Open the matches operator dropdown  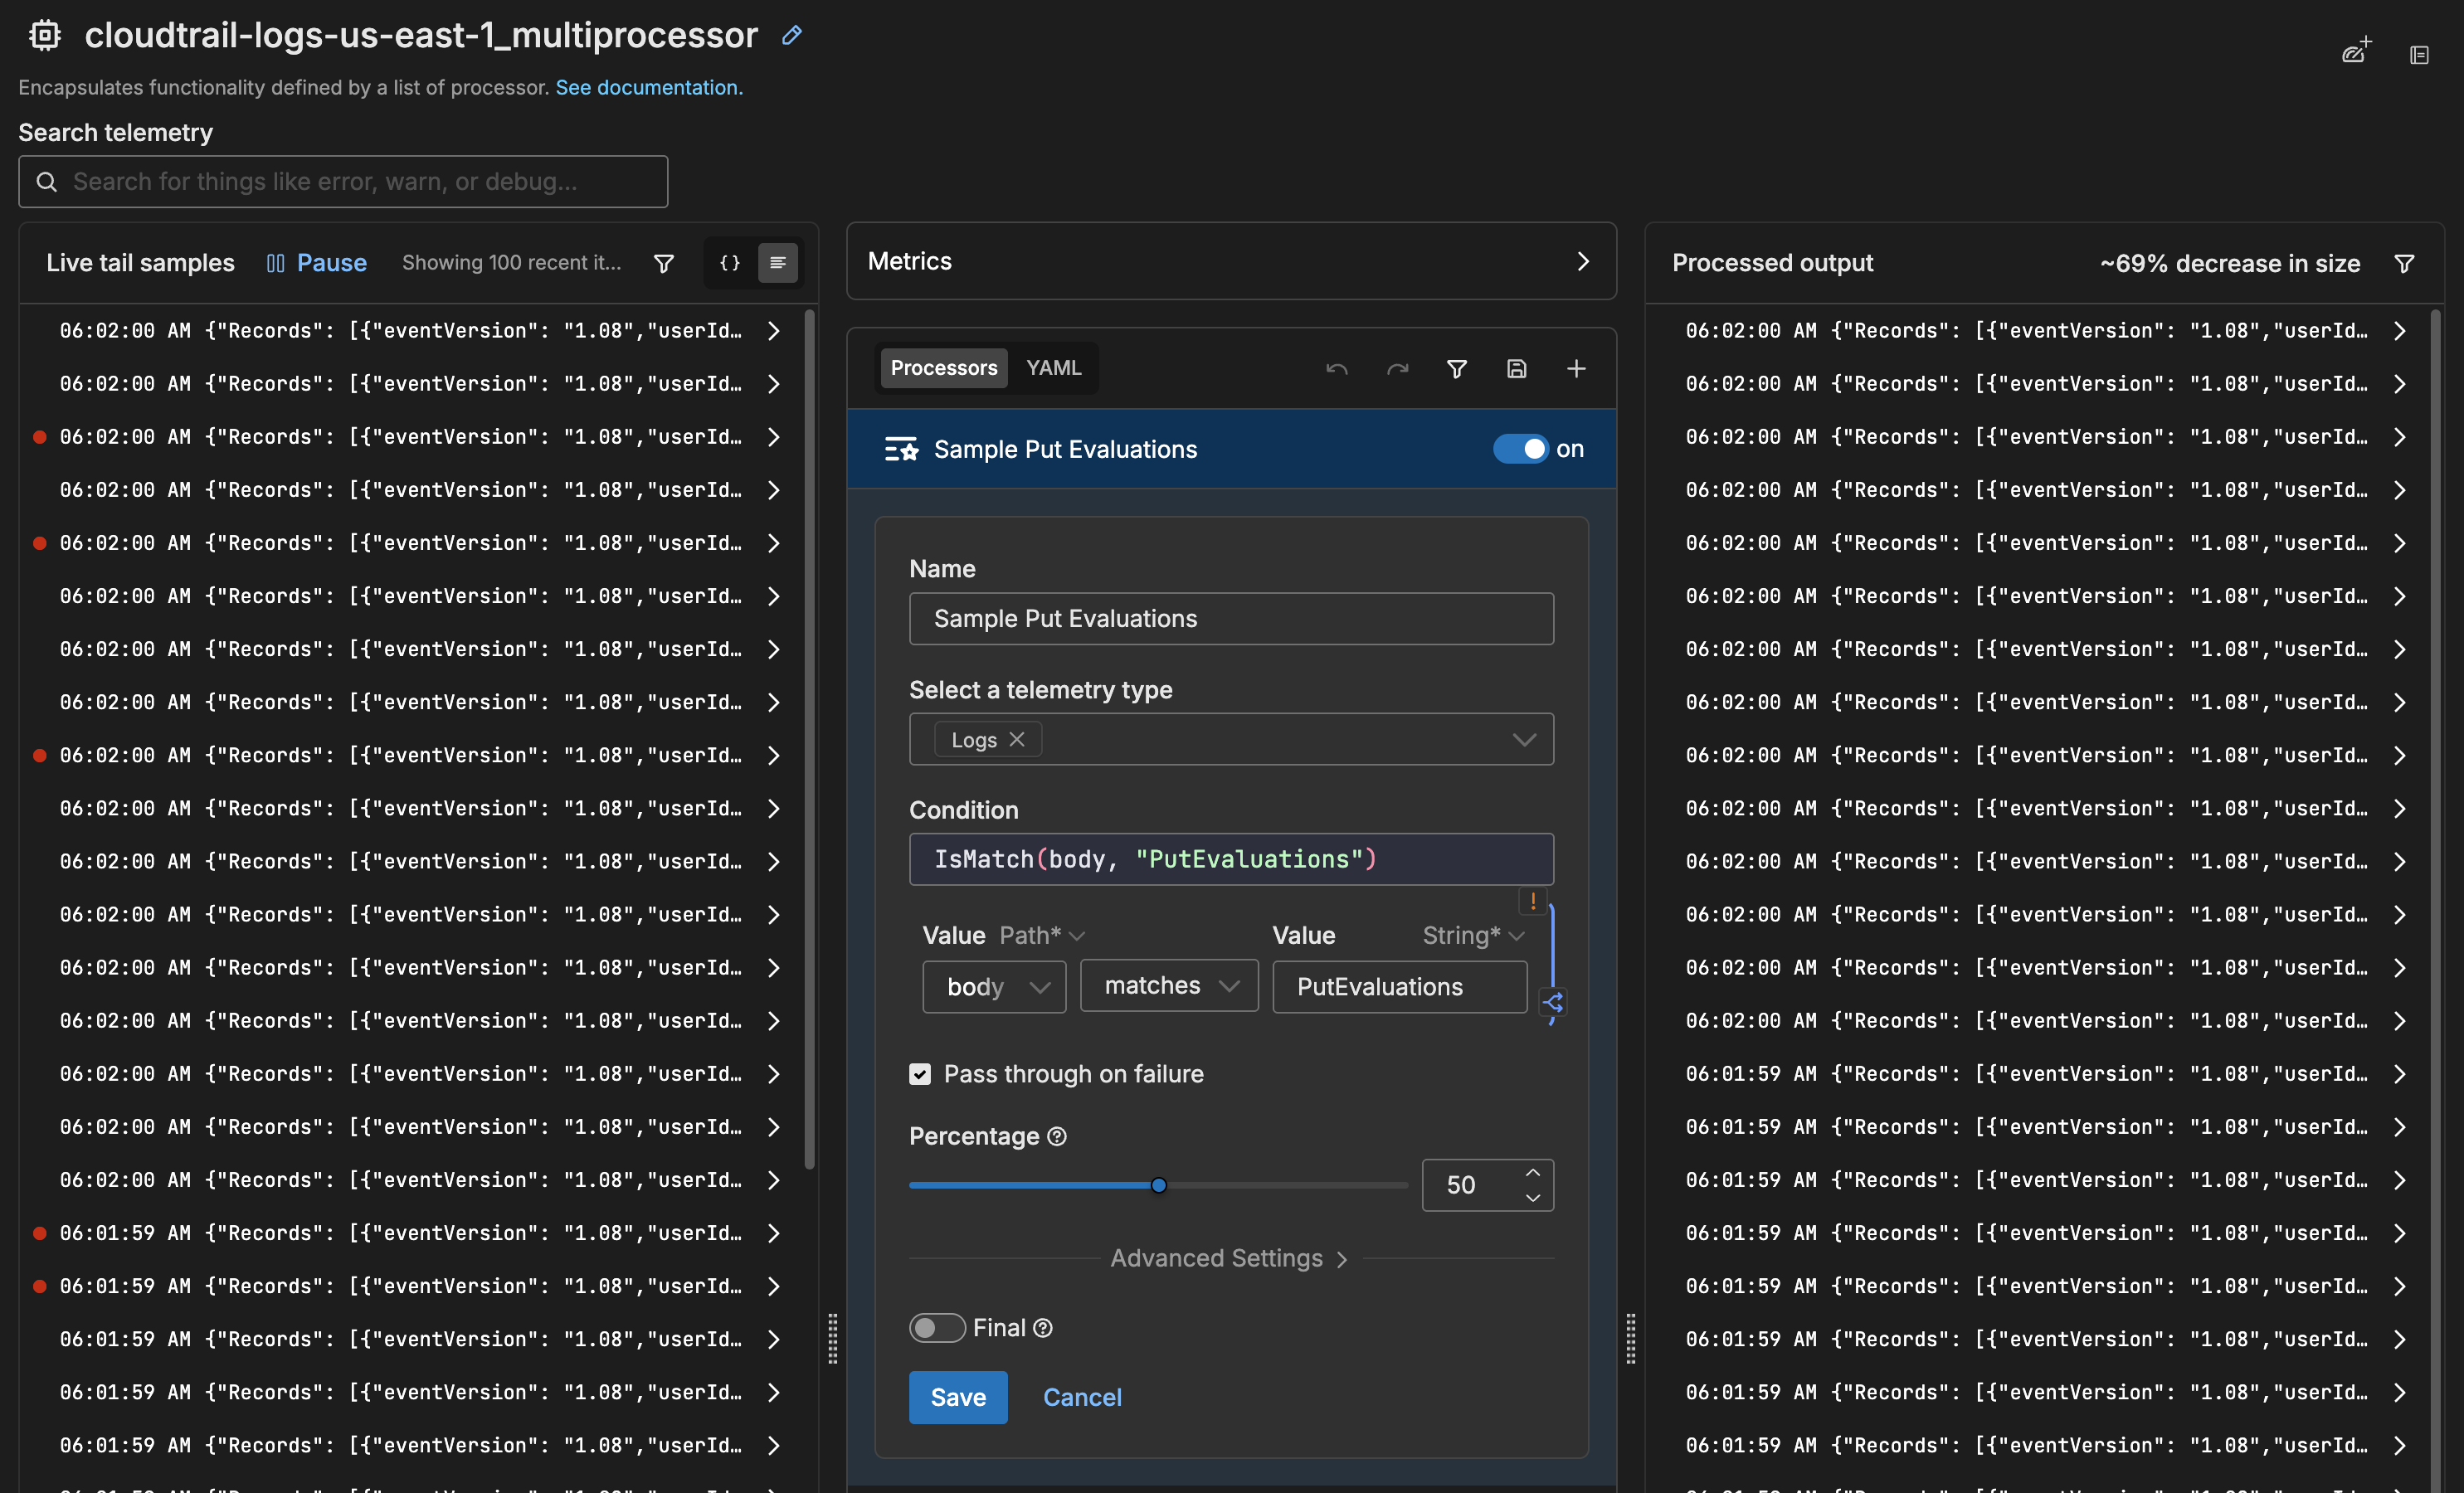1168,986
